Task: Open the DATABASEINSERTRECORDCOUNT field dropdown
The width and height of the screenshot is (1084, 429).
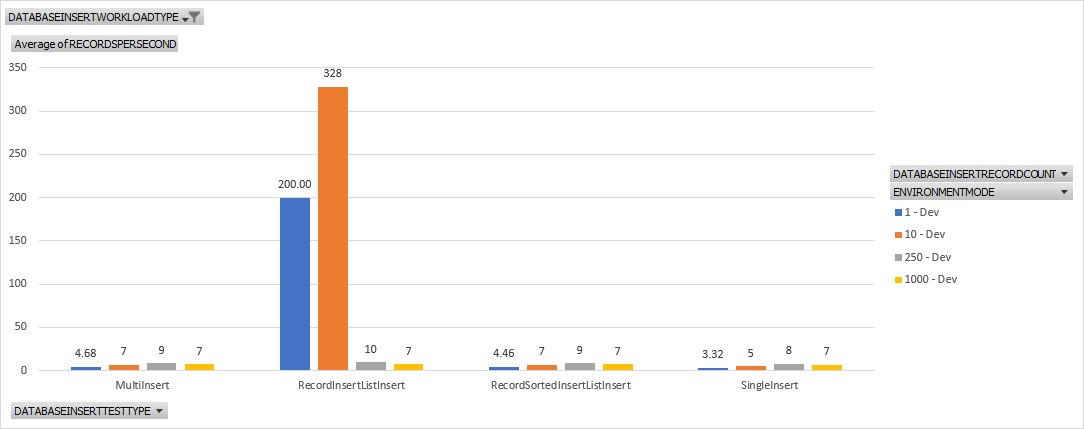Action: pyautogui.click(x=1064, y=174)
